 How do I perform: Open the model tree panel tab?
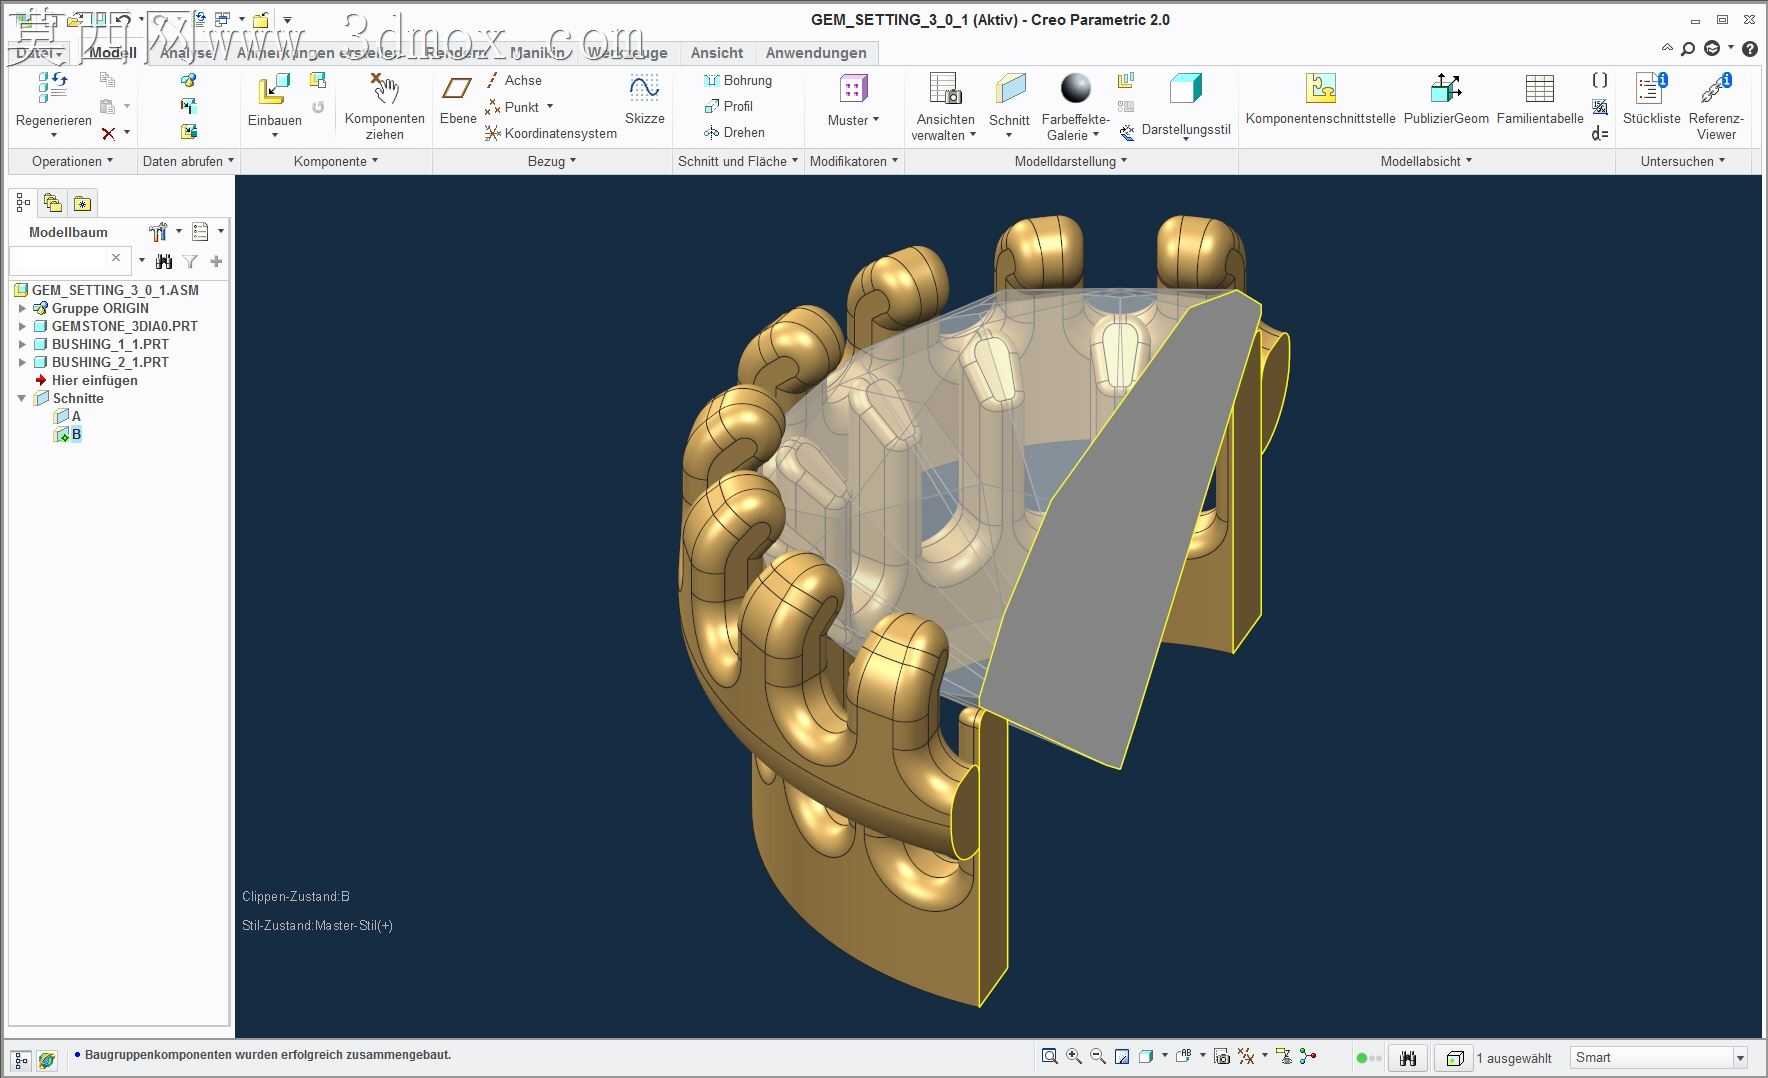(x=23, y=203)
